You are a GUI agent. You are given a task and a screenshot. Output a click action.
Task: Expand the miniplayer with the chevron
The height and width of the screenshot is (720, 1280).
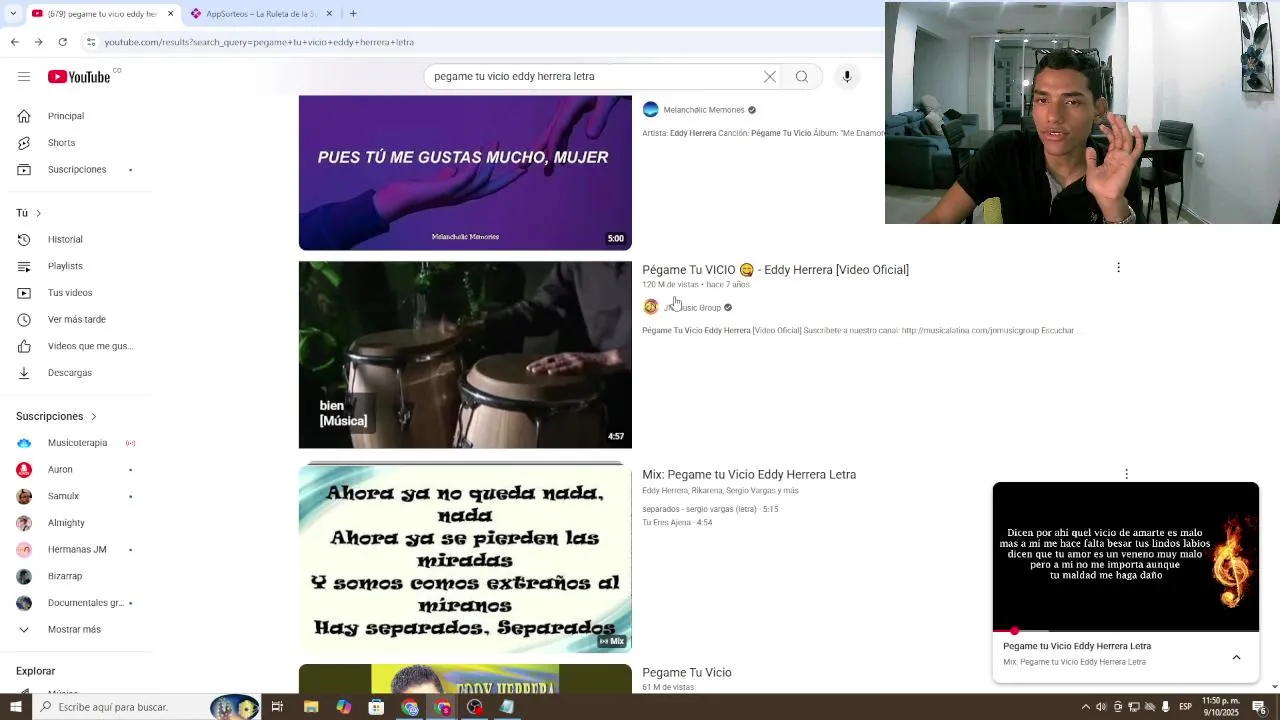[1236, 658]
